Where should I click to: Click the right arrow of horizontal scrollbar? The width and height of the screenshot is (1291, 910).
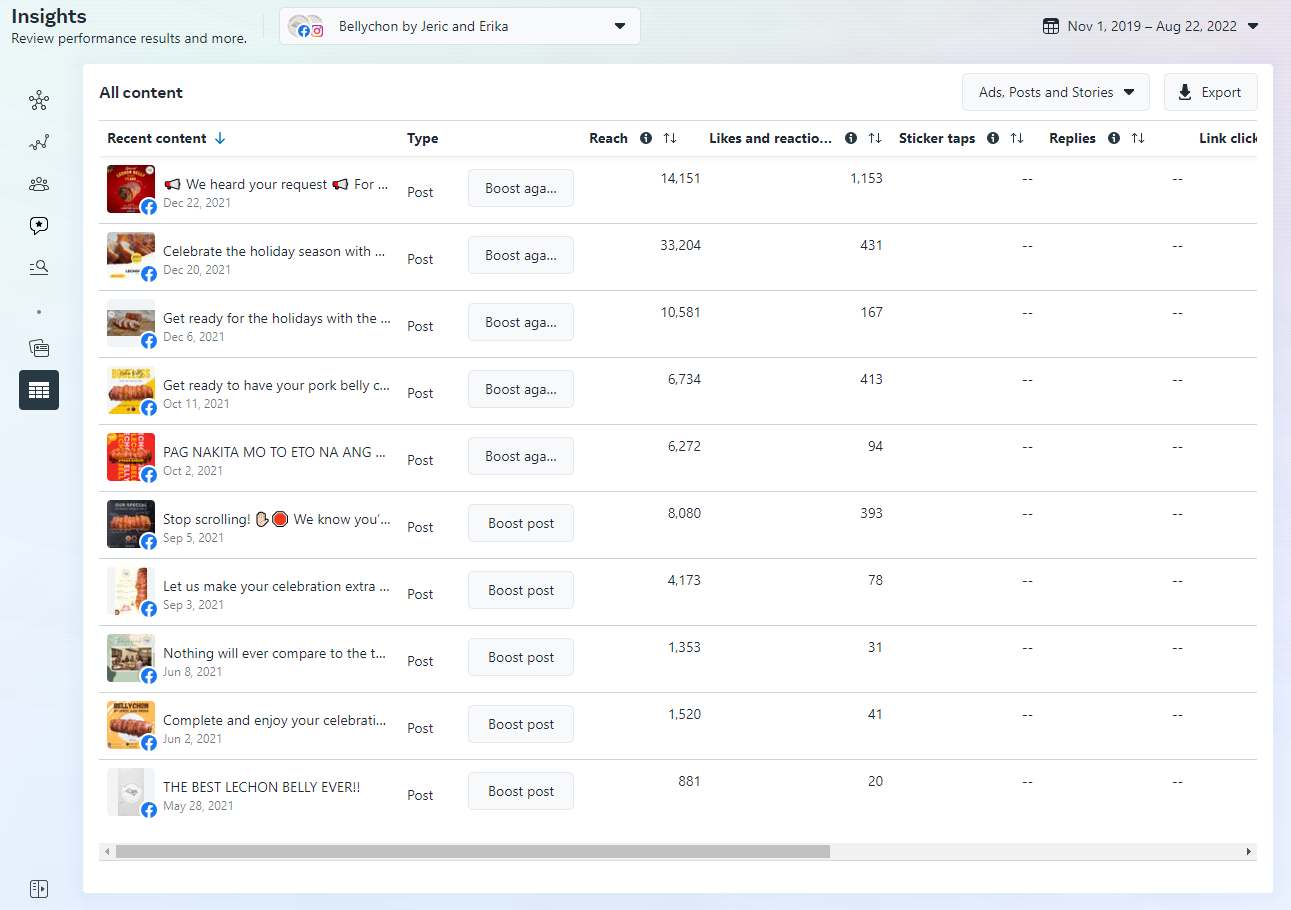(1249, 852)
